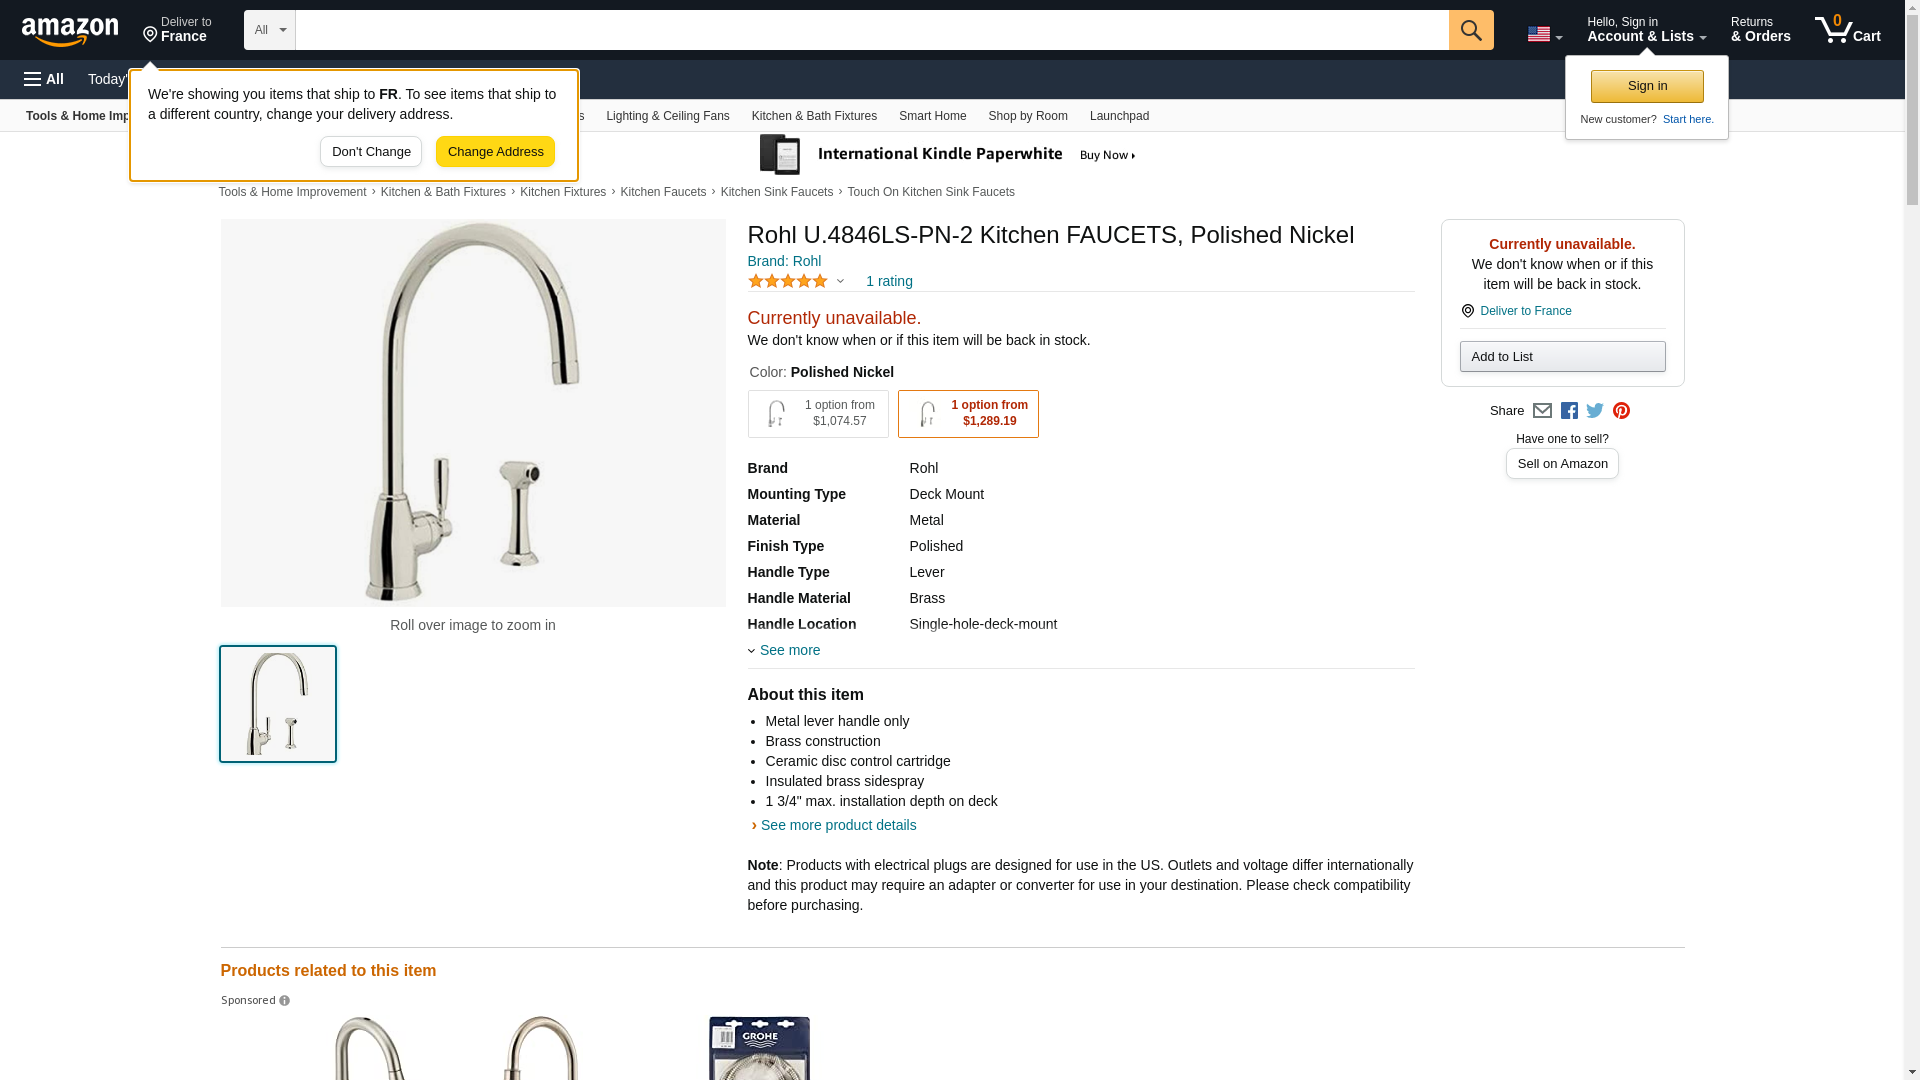Click the yellow Sign in button
Viewport: 1920px width, 1080px height.
(x=1647, y=86)
